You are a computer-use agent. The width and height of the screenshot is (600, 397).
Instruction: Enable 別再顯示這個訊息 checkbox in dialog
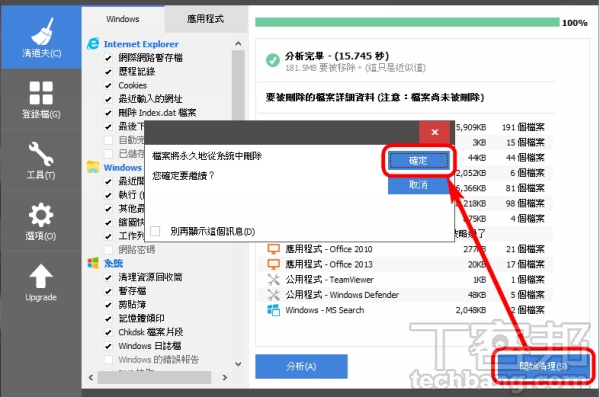(x=155, y=231)
